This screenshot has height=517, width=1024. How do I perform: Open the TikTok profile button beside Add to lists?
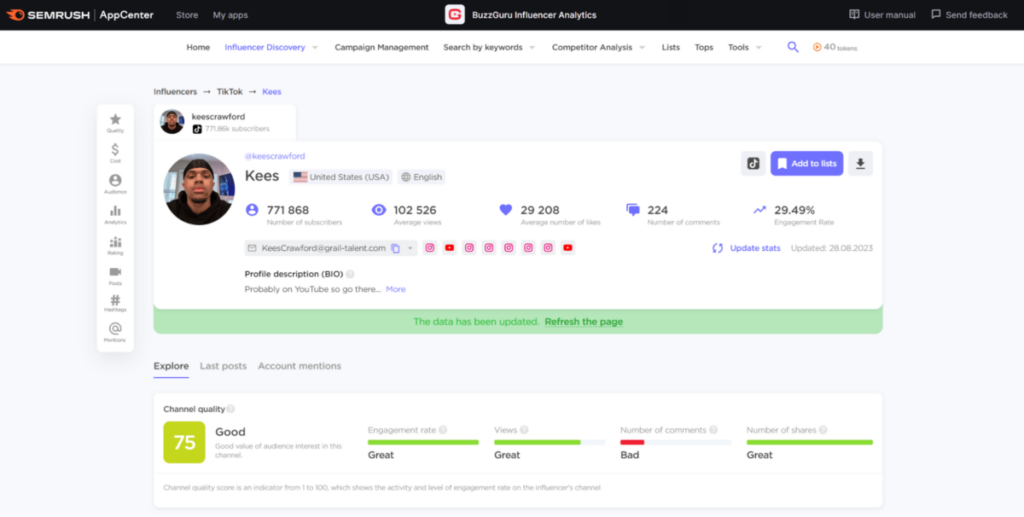pos(753,163)
